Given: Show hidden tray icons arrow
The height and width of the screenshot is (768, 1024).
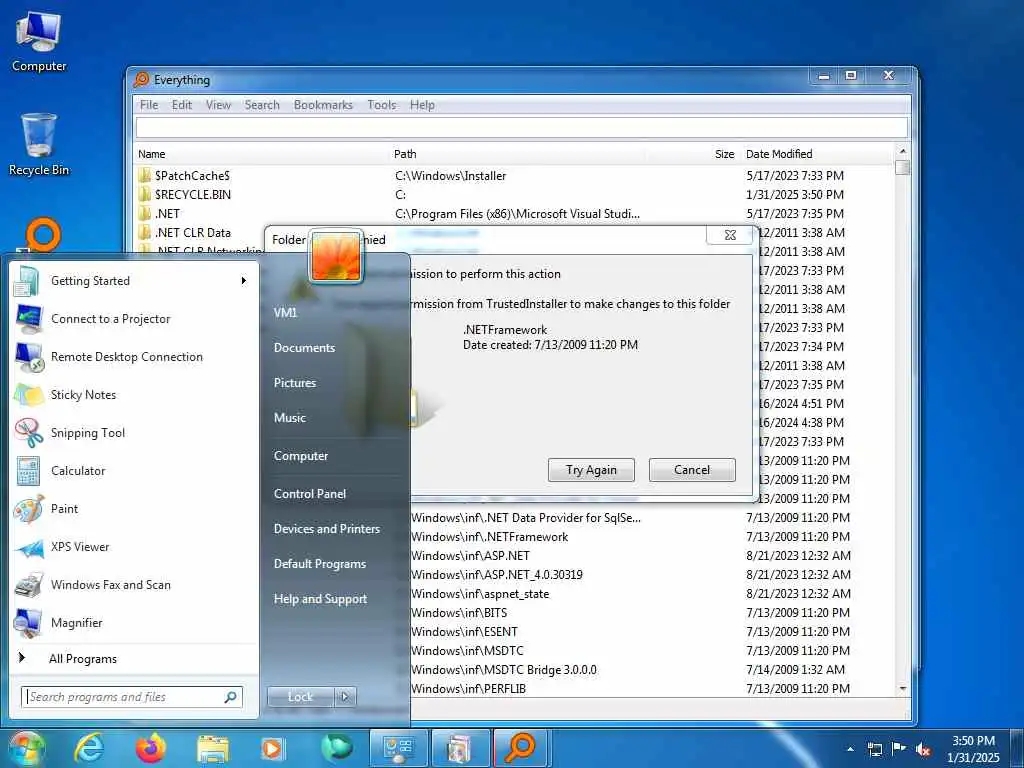Looking at the screenshot, I should tap(850, 749).
